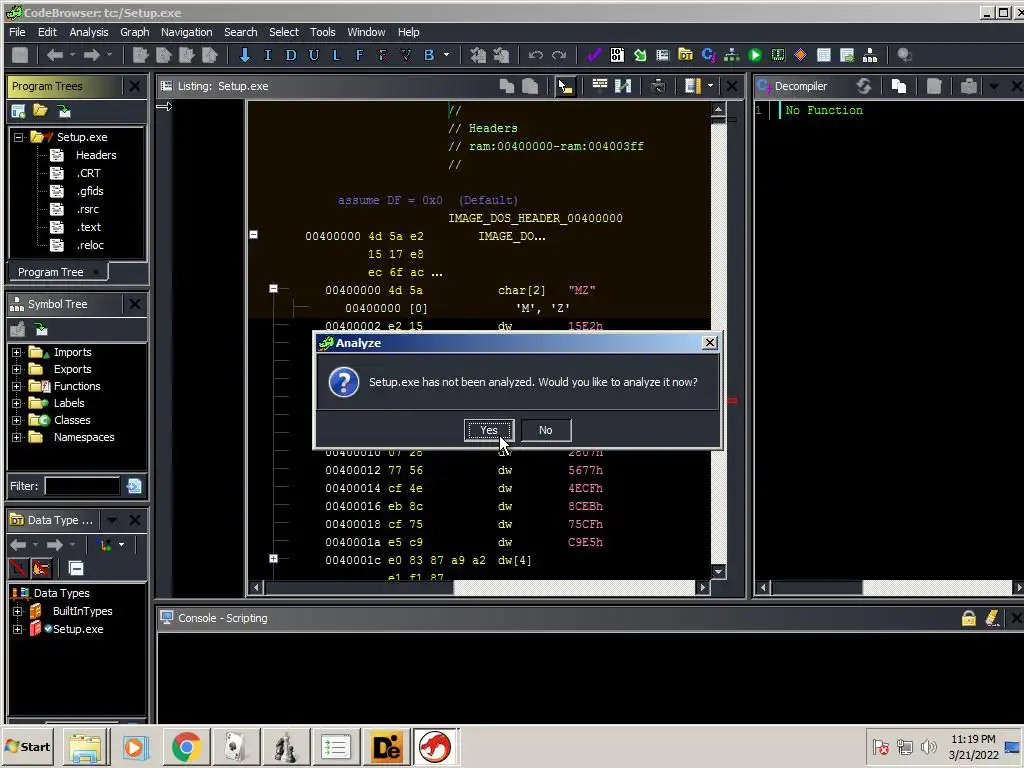Expand the Functions folder in Symbol Tree

[x=17, y=386]
